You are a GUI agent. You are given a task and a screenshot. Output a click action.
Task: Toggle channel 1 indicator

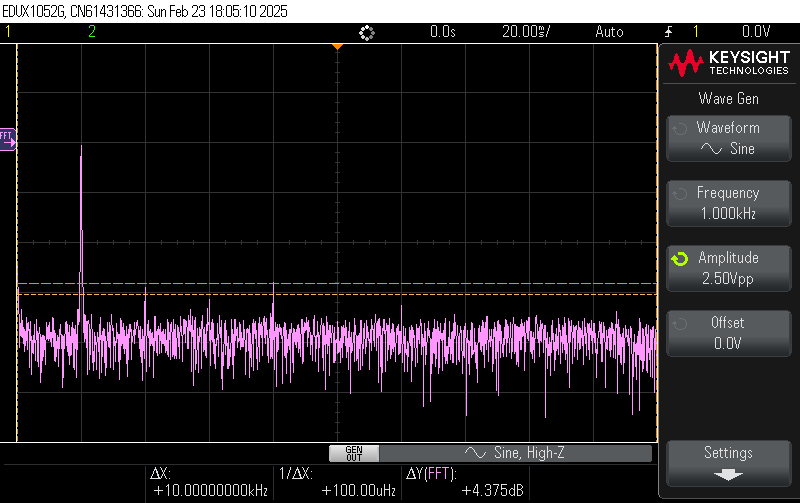coord(9,32)
